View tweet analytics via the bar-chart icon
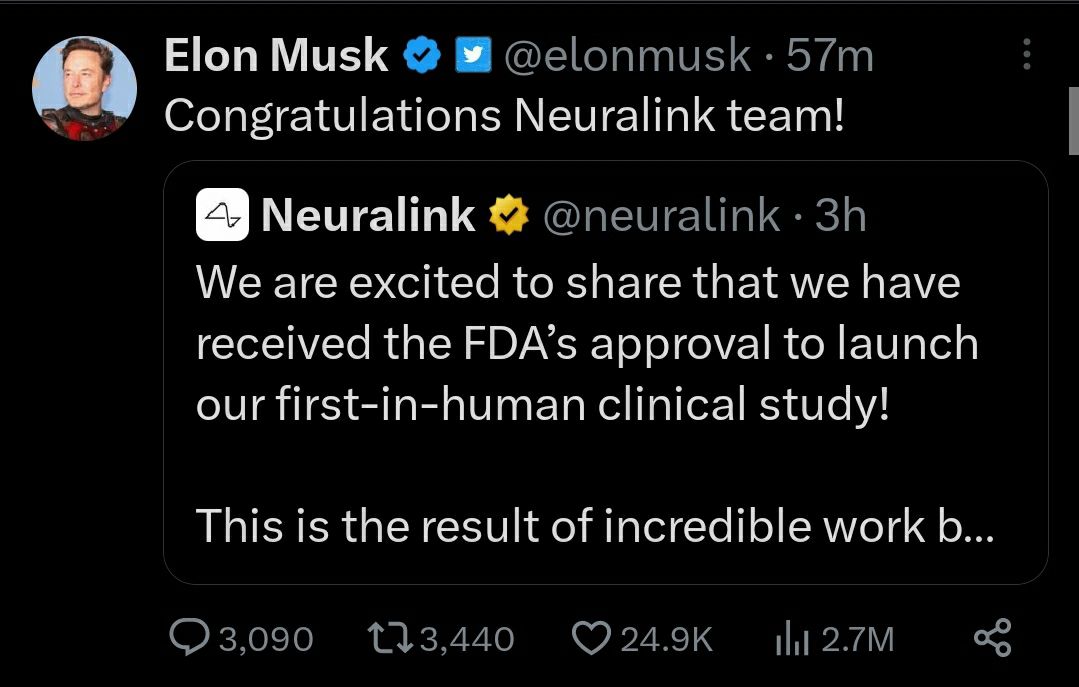Image resolution: width=1079 pixels, height=687 pixels. (x=793, y=639)
